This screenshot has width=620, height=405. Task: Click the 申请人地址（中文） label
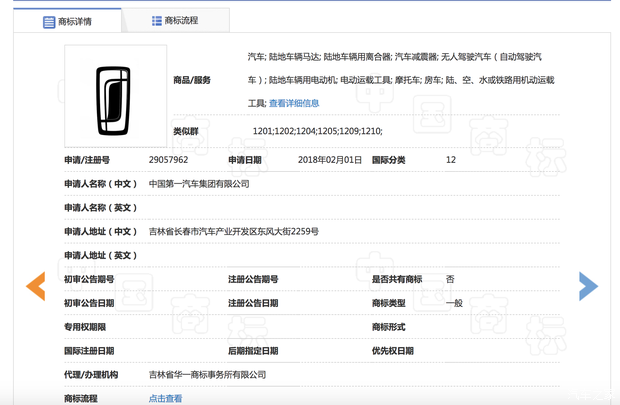point(101,231)
